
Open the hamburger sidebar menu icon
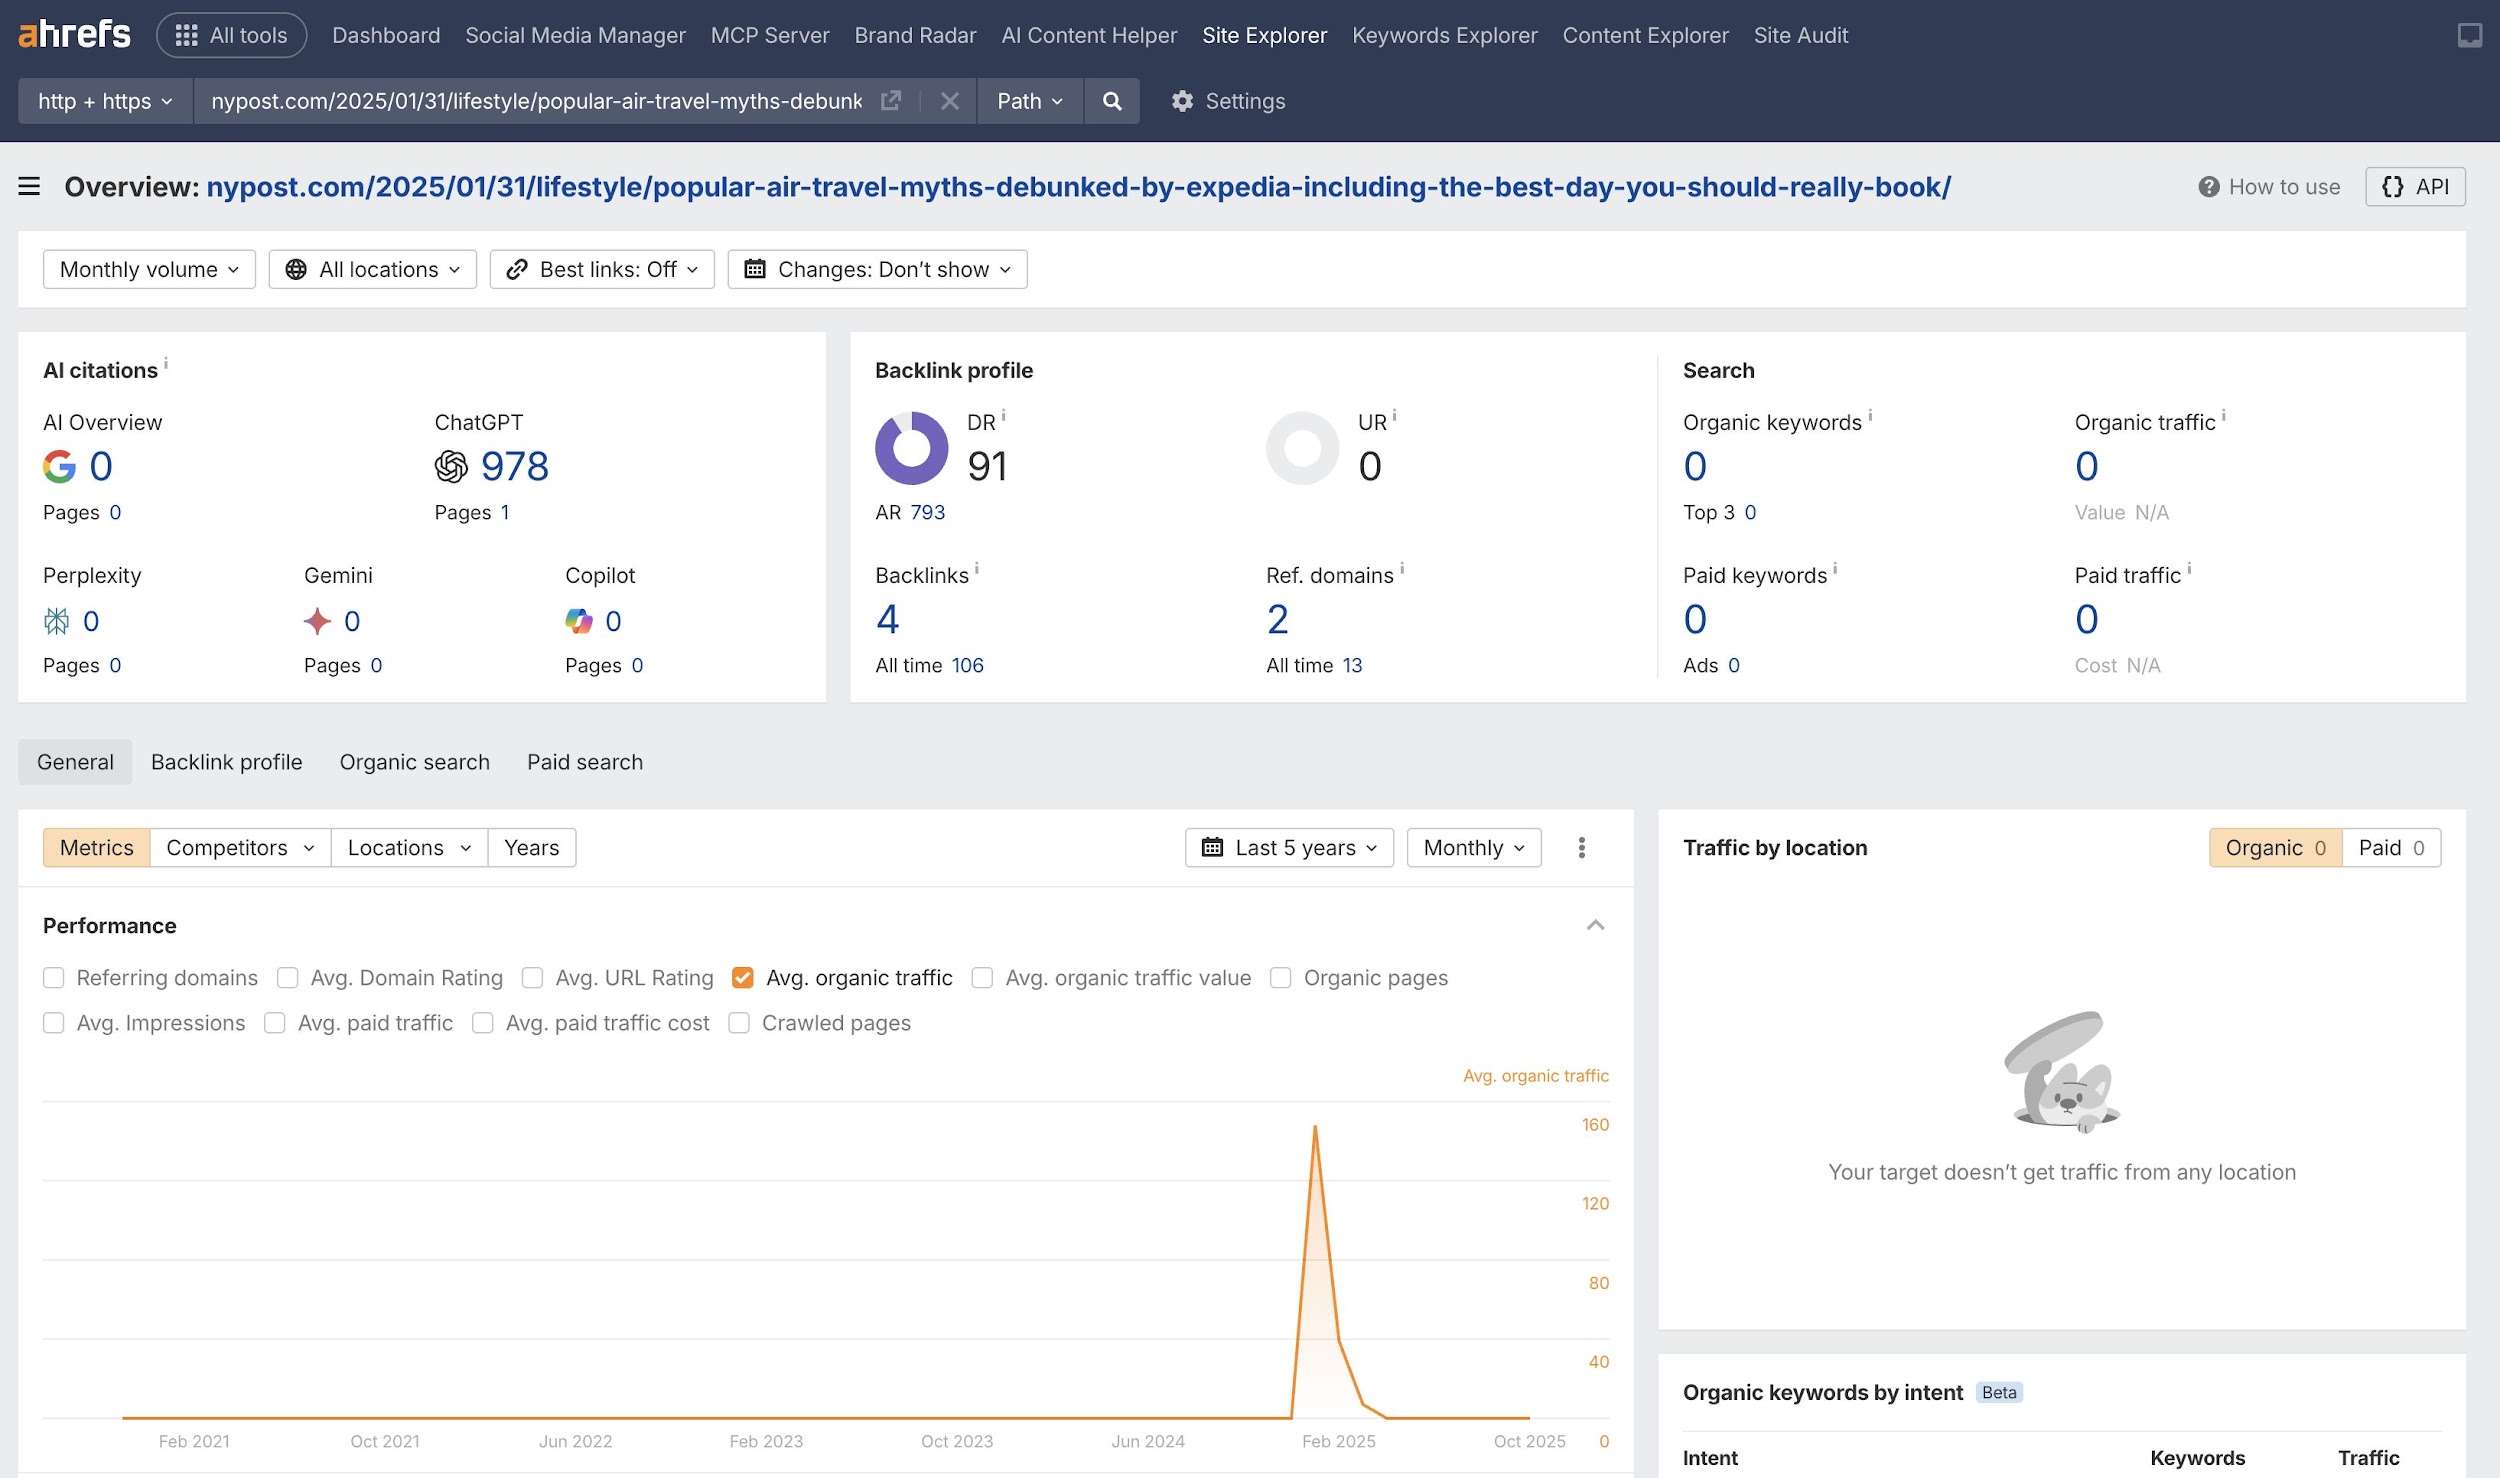[29, 187]
